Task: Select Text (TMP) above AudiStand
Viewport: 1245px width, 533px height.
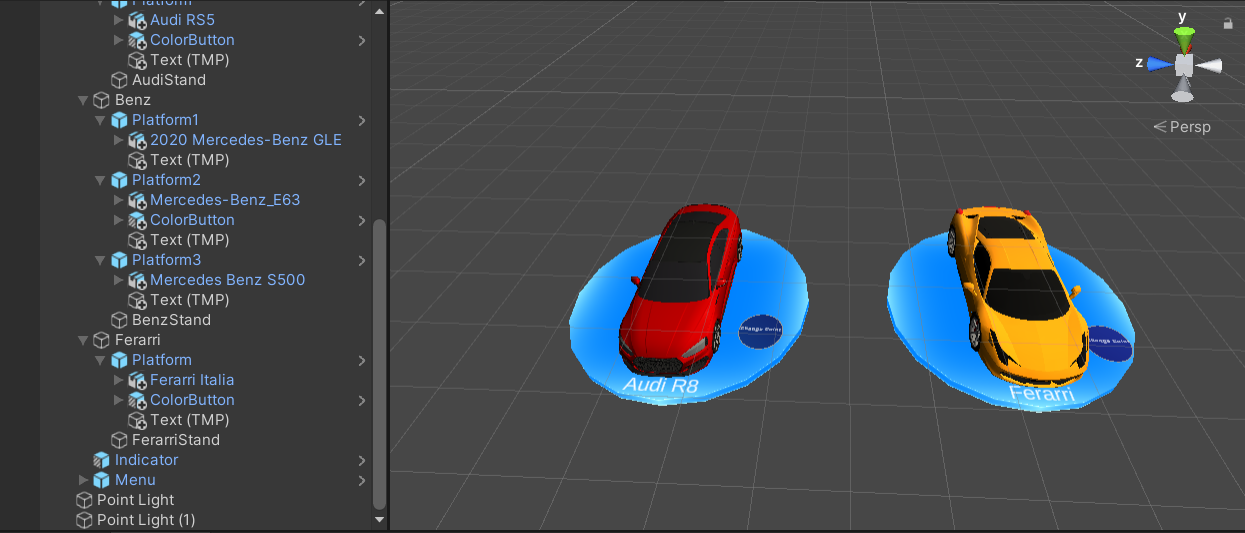Action: [x=190, y=60]
